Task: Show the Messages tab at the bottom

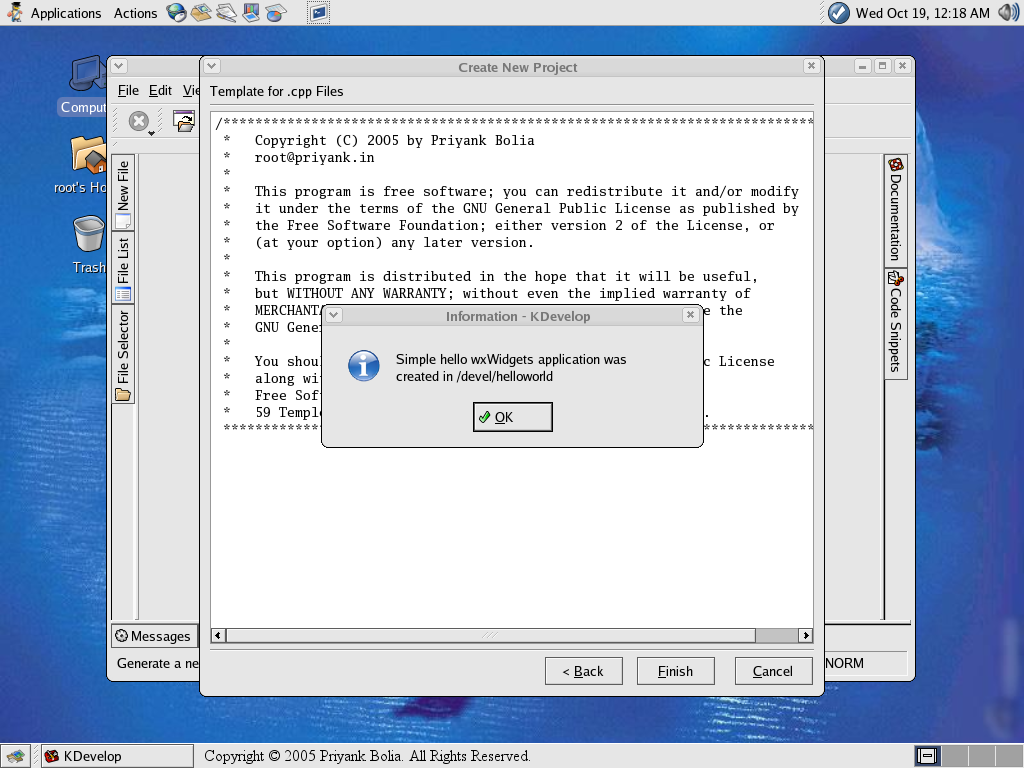Action: [x=153, y=636]
